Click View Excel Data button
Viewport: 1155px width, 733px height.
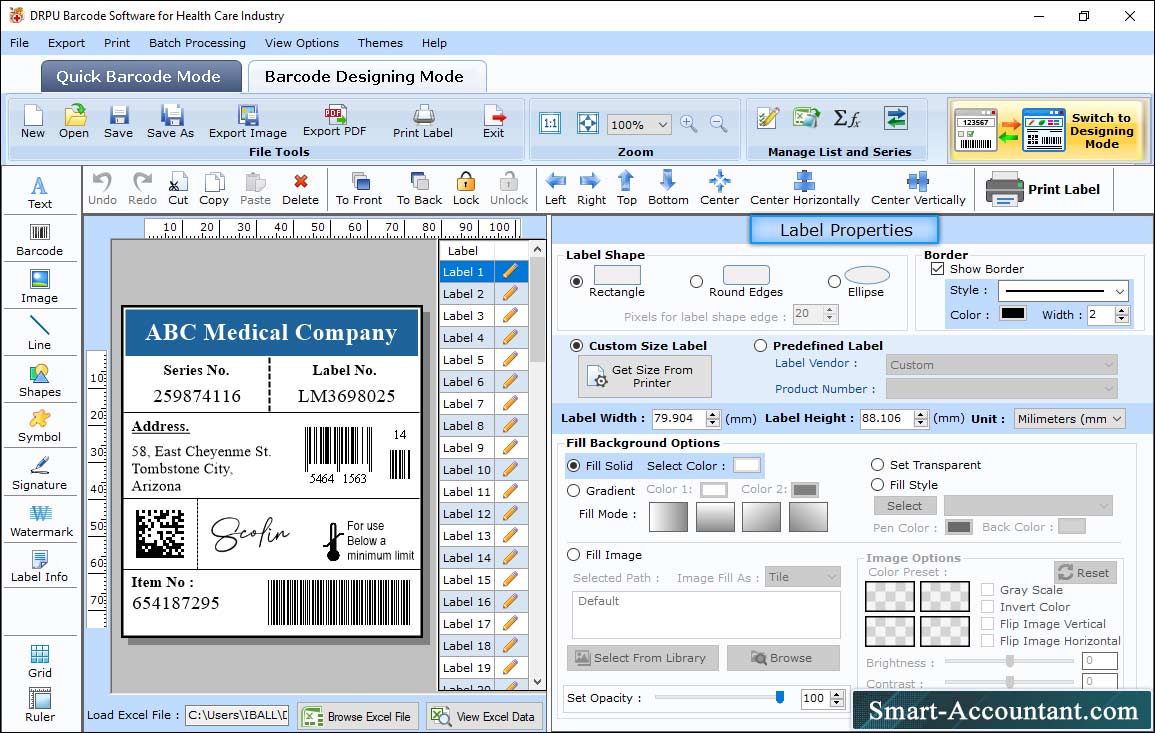(x=484, y=716)
